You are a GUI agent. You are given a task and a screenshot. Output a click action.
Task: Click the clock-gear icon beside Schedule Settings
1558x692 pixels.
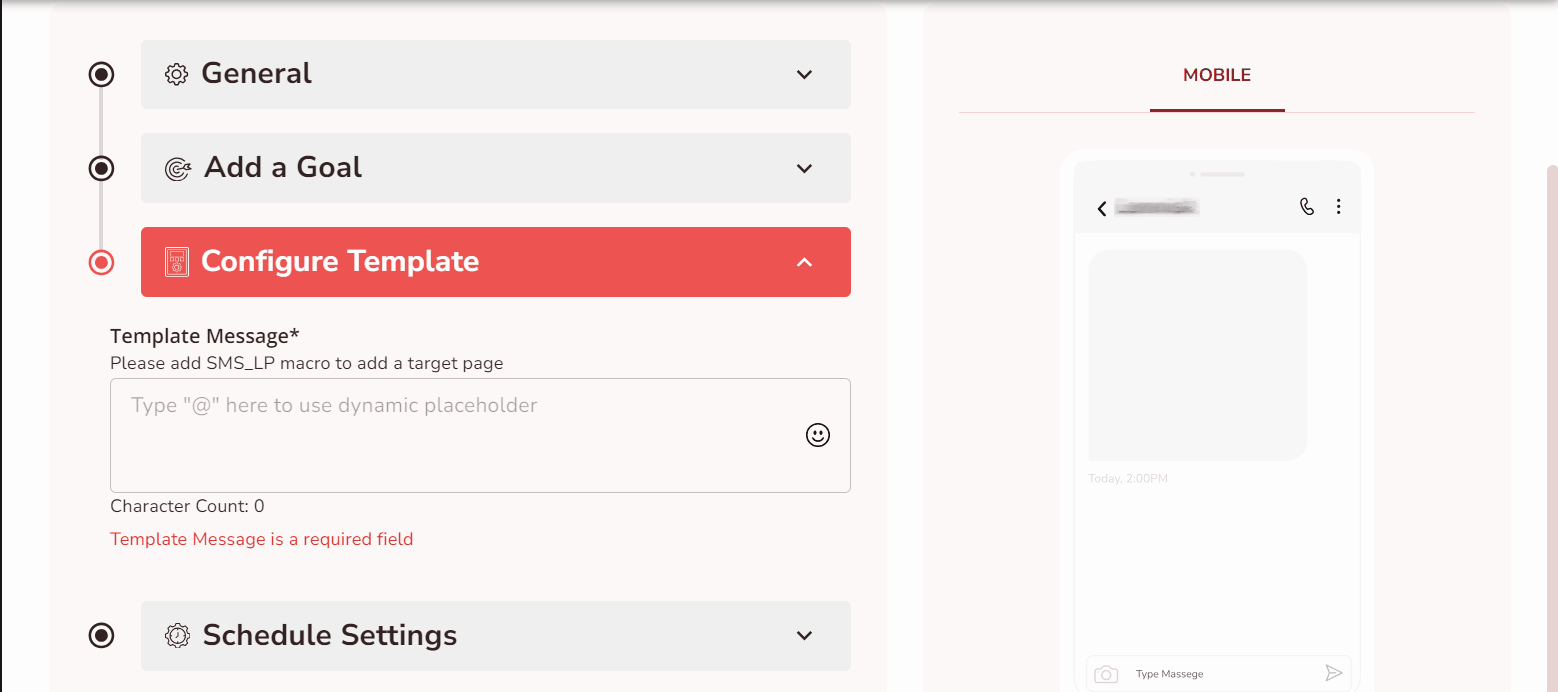tap(178, 636)
